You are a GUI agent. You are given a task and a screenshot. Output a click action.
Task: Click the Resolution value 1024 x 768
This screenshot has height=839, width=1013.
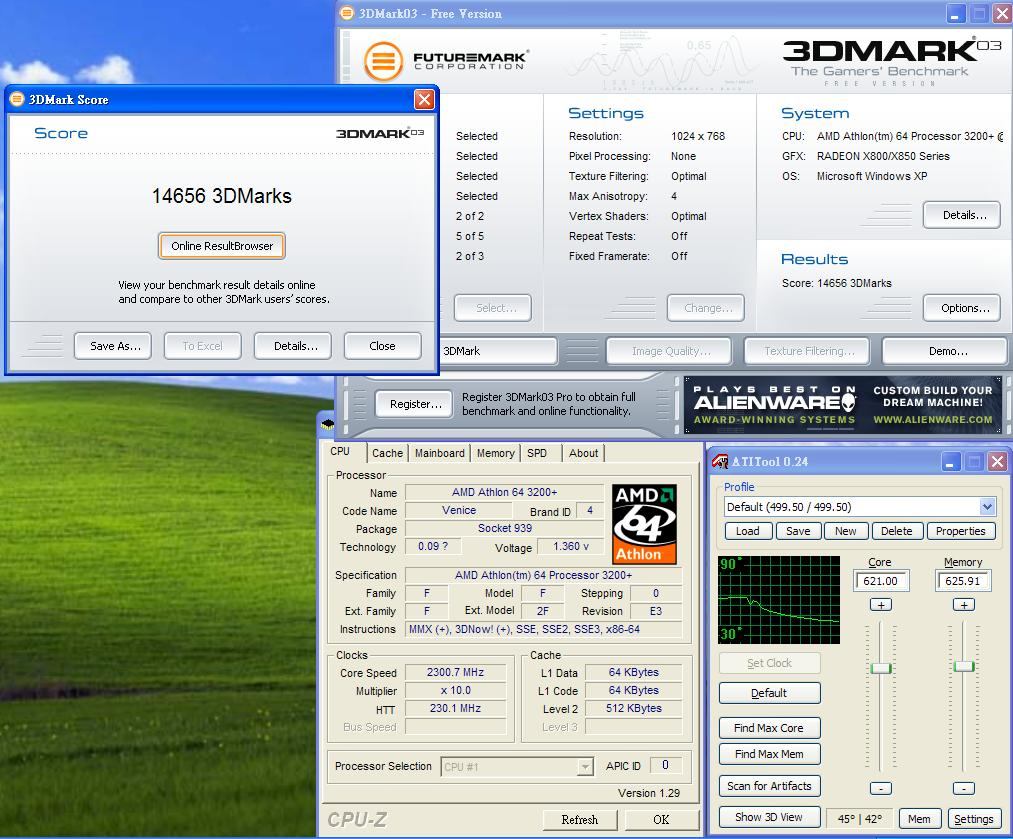[698, 136]
